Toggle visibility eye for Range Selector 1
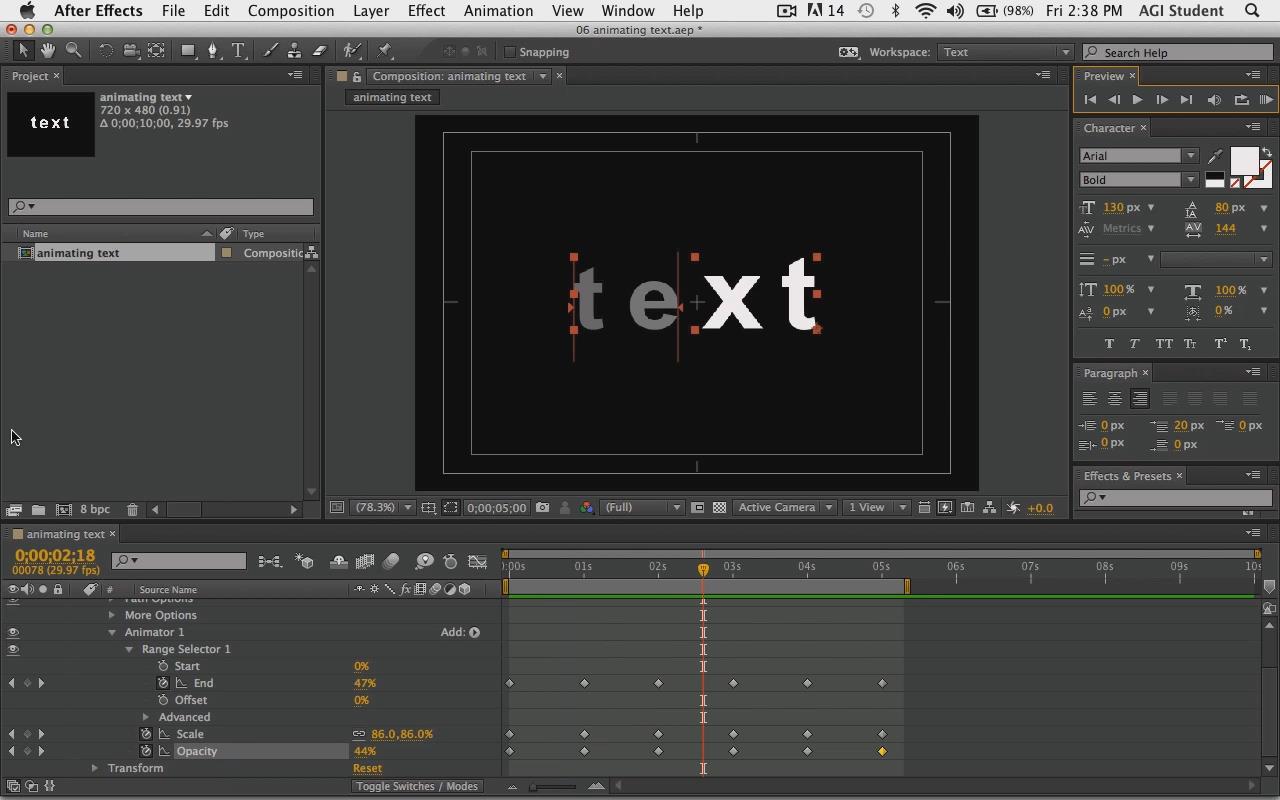This screenshot has height=800, width=1280. pyautogui.click(x=13, y=649)
